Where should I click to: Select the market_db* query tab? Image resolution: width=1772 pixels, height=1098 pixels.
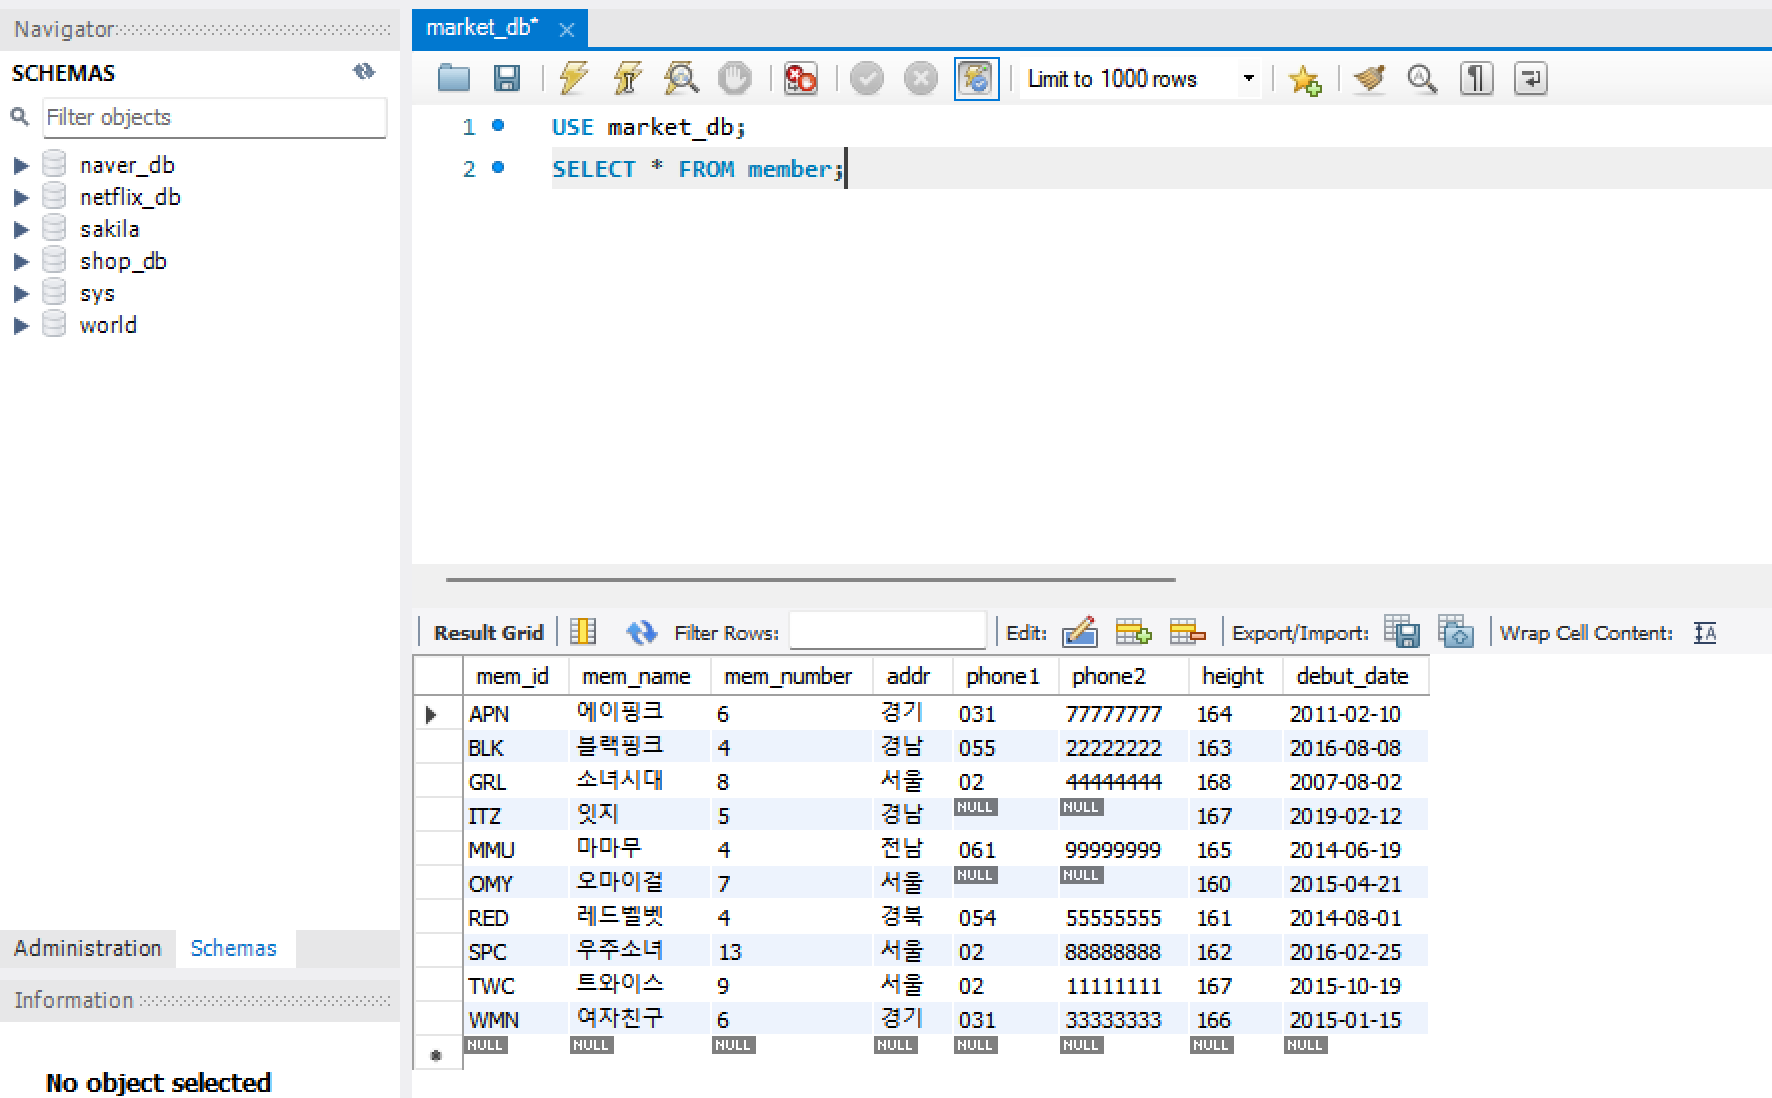tap(482, 28)
